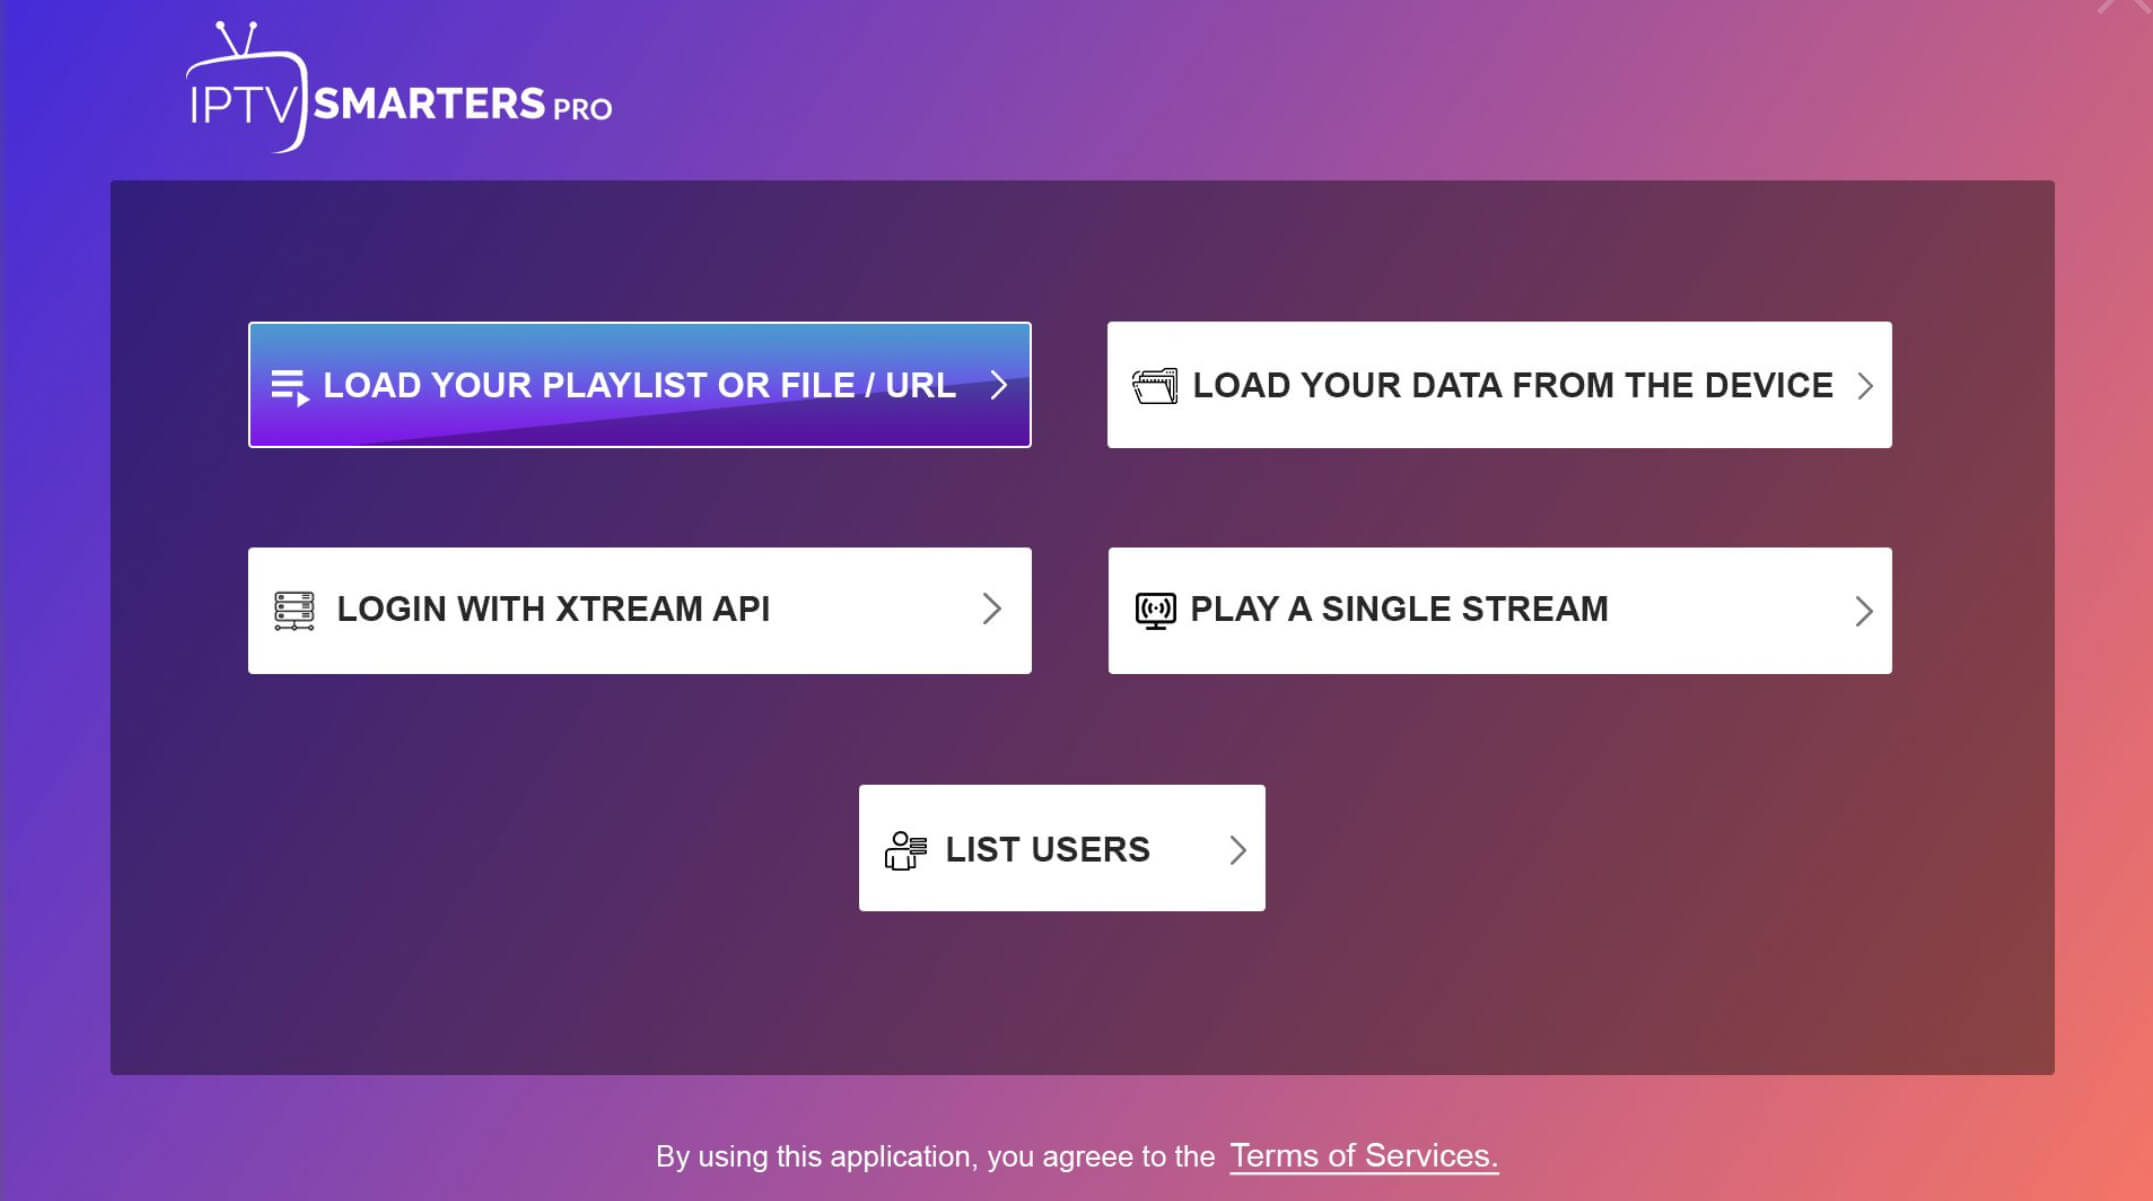Click the arrow on XTREAM API row

tap(989, 608)
